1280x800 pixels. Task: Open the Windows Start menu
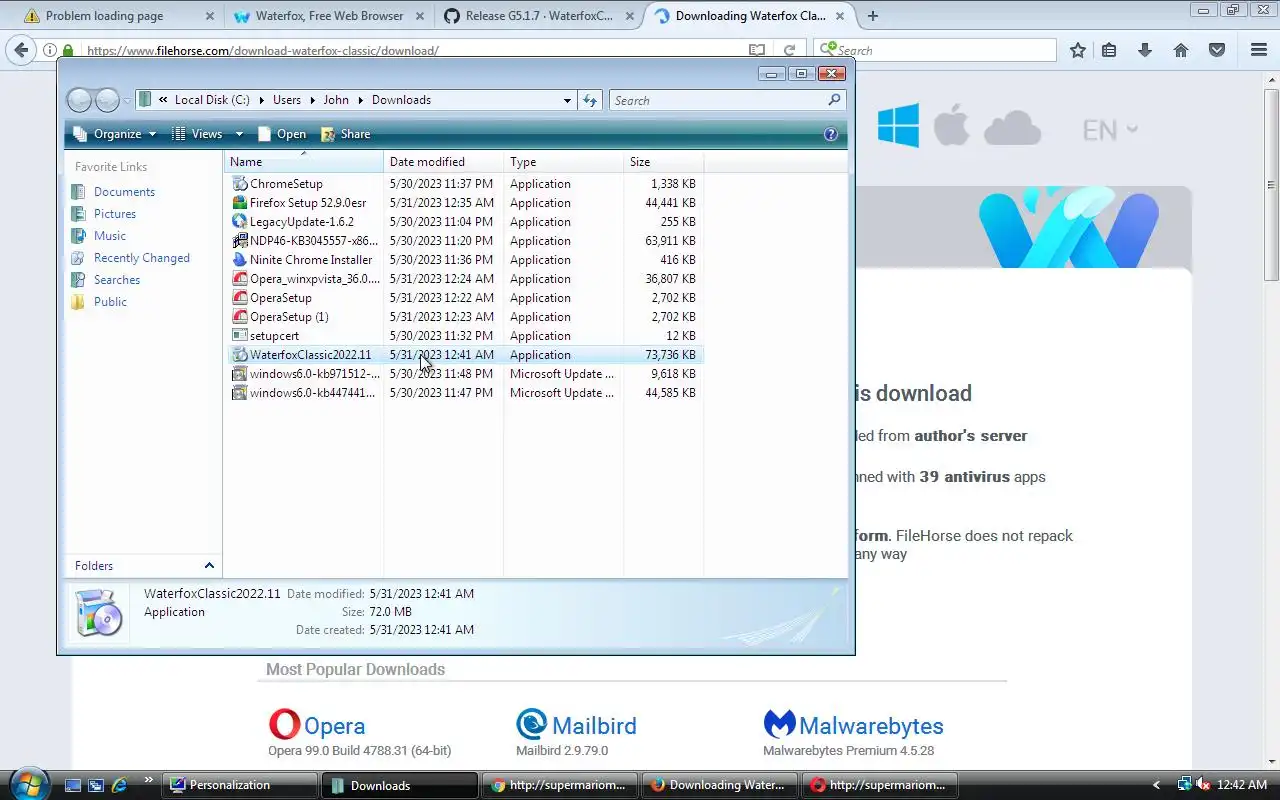[x=28, y=783]
